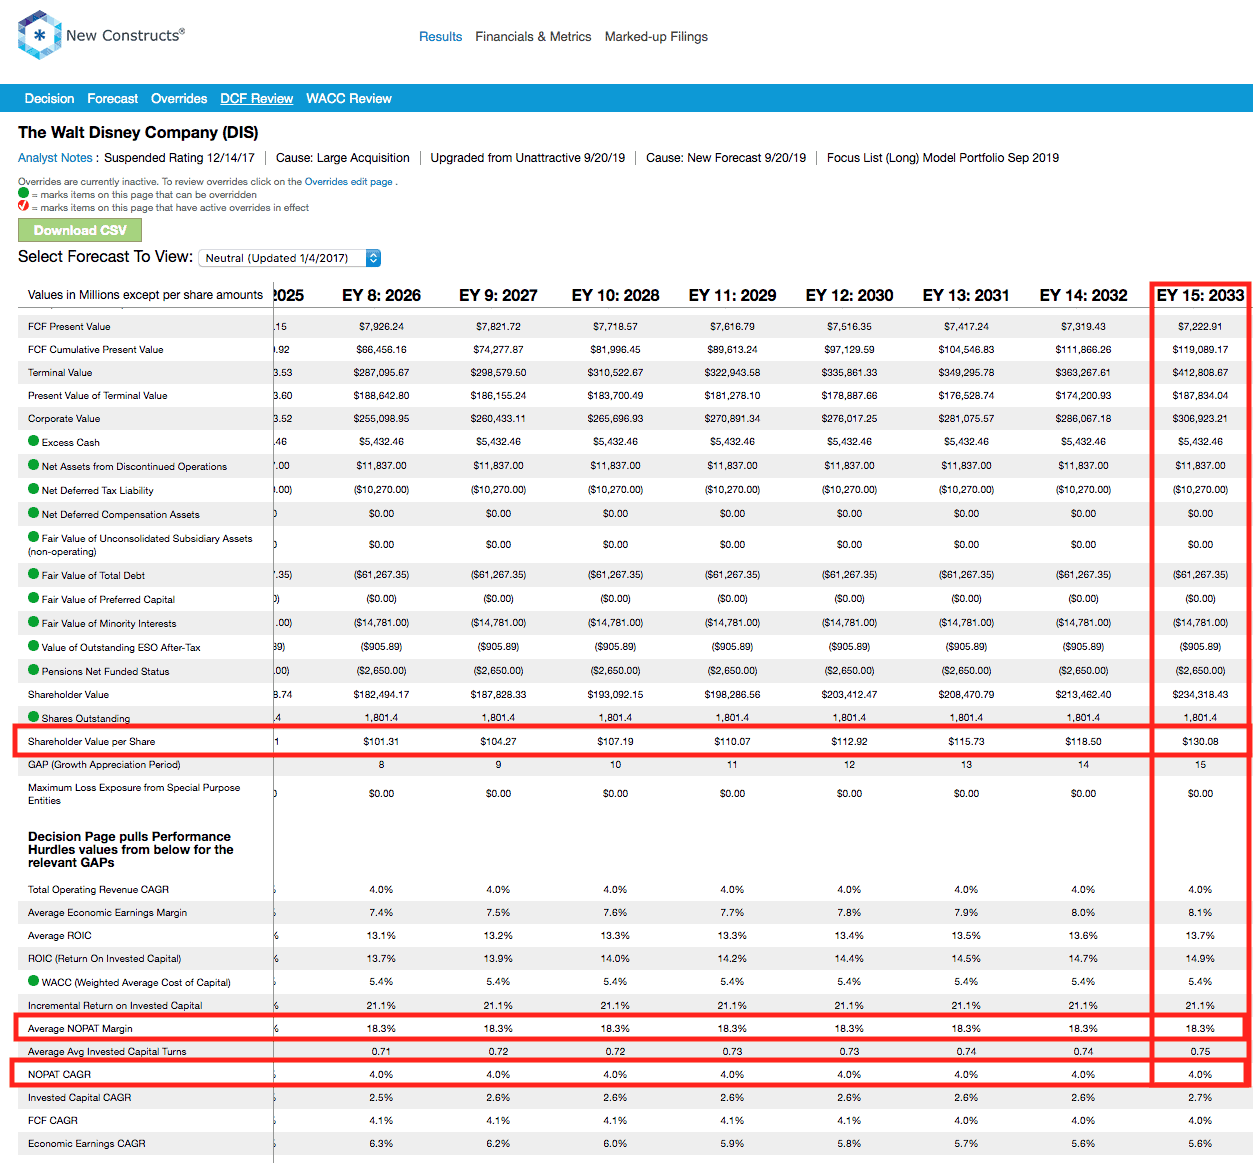Click Present Value of Terminal Value label
Screen dimensions: 1253x1163
(97, 395)
